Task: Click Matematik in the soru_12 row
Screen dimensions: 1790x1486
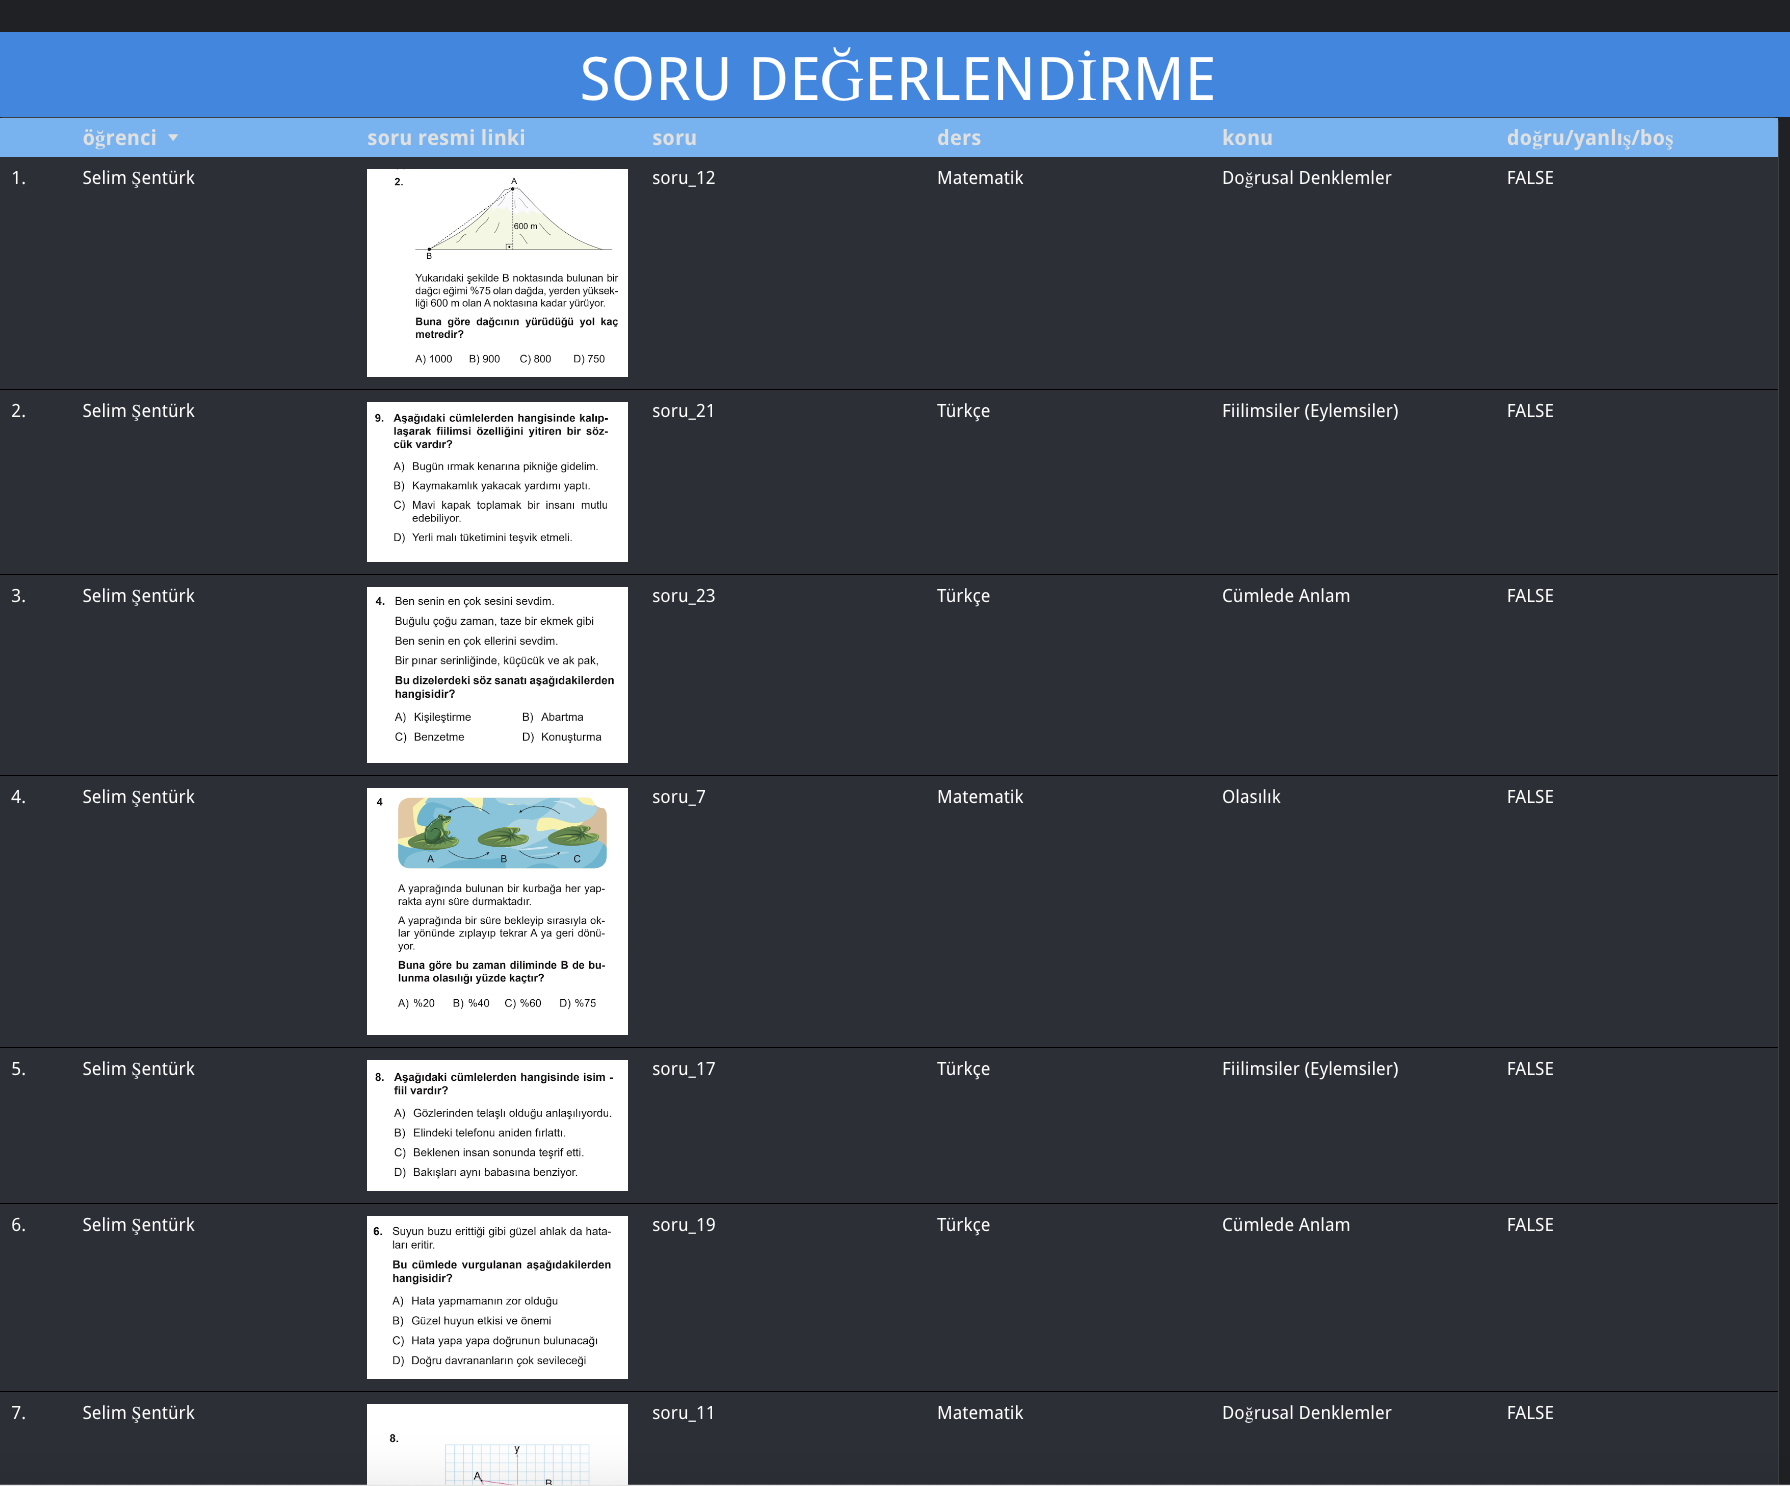Action: tap(980, 178)
